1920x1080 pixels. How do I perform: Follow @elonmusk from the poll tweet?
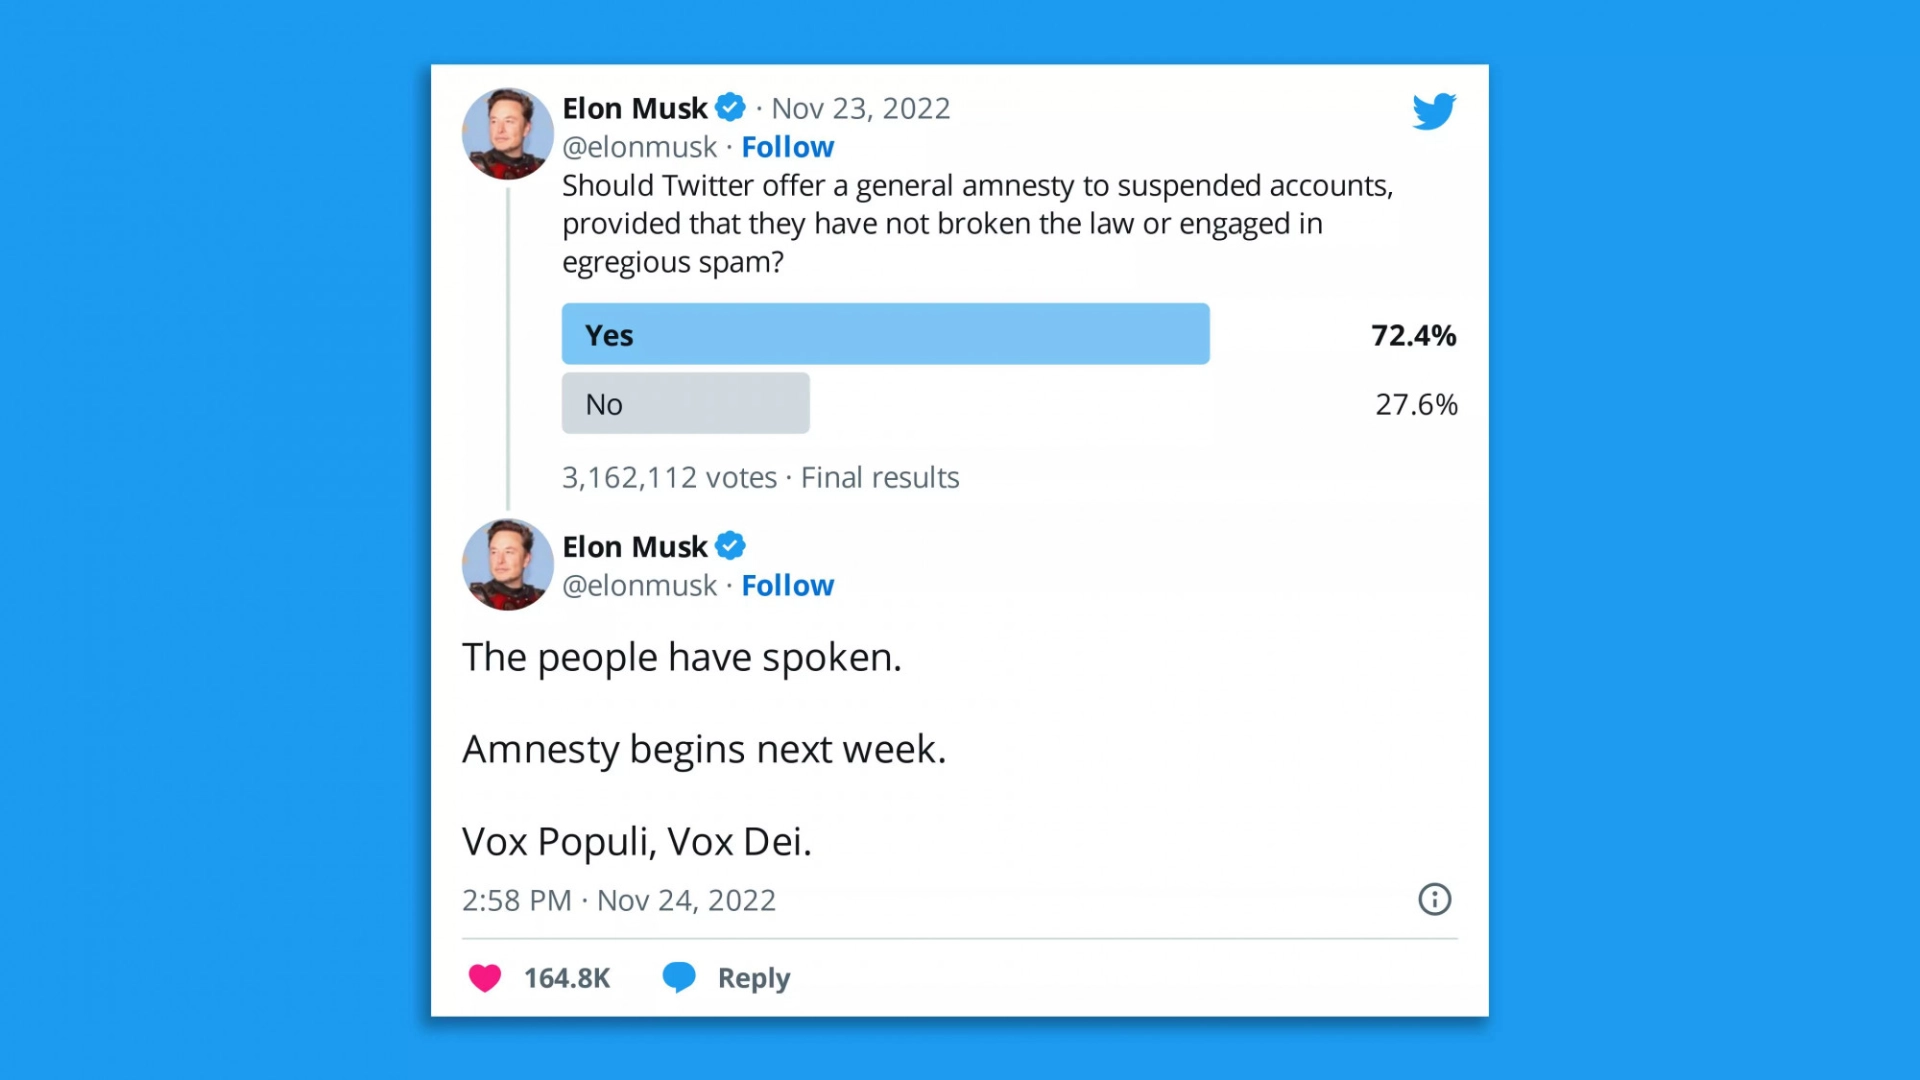(x=787, y=147)
